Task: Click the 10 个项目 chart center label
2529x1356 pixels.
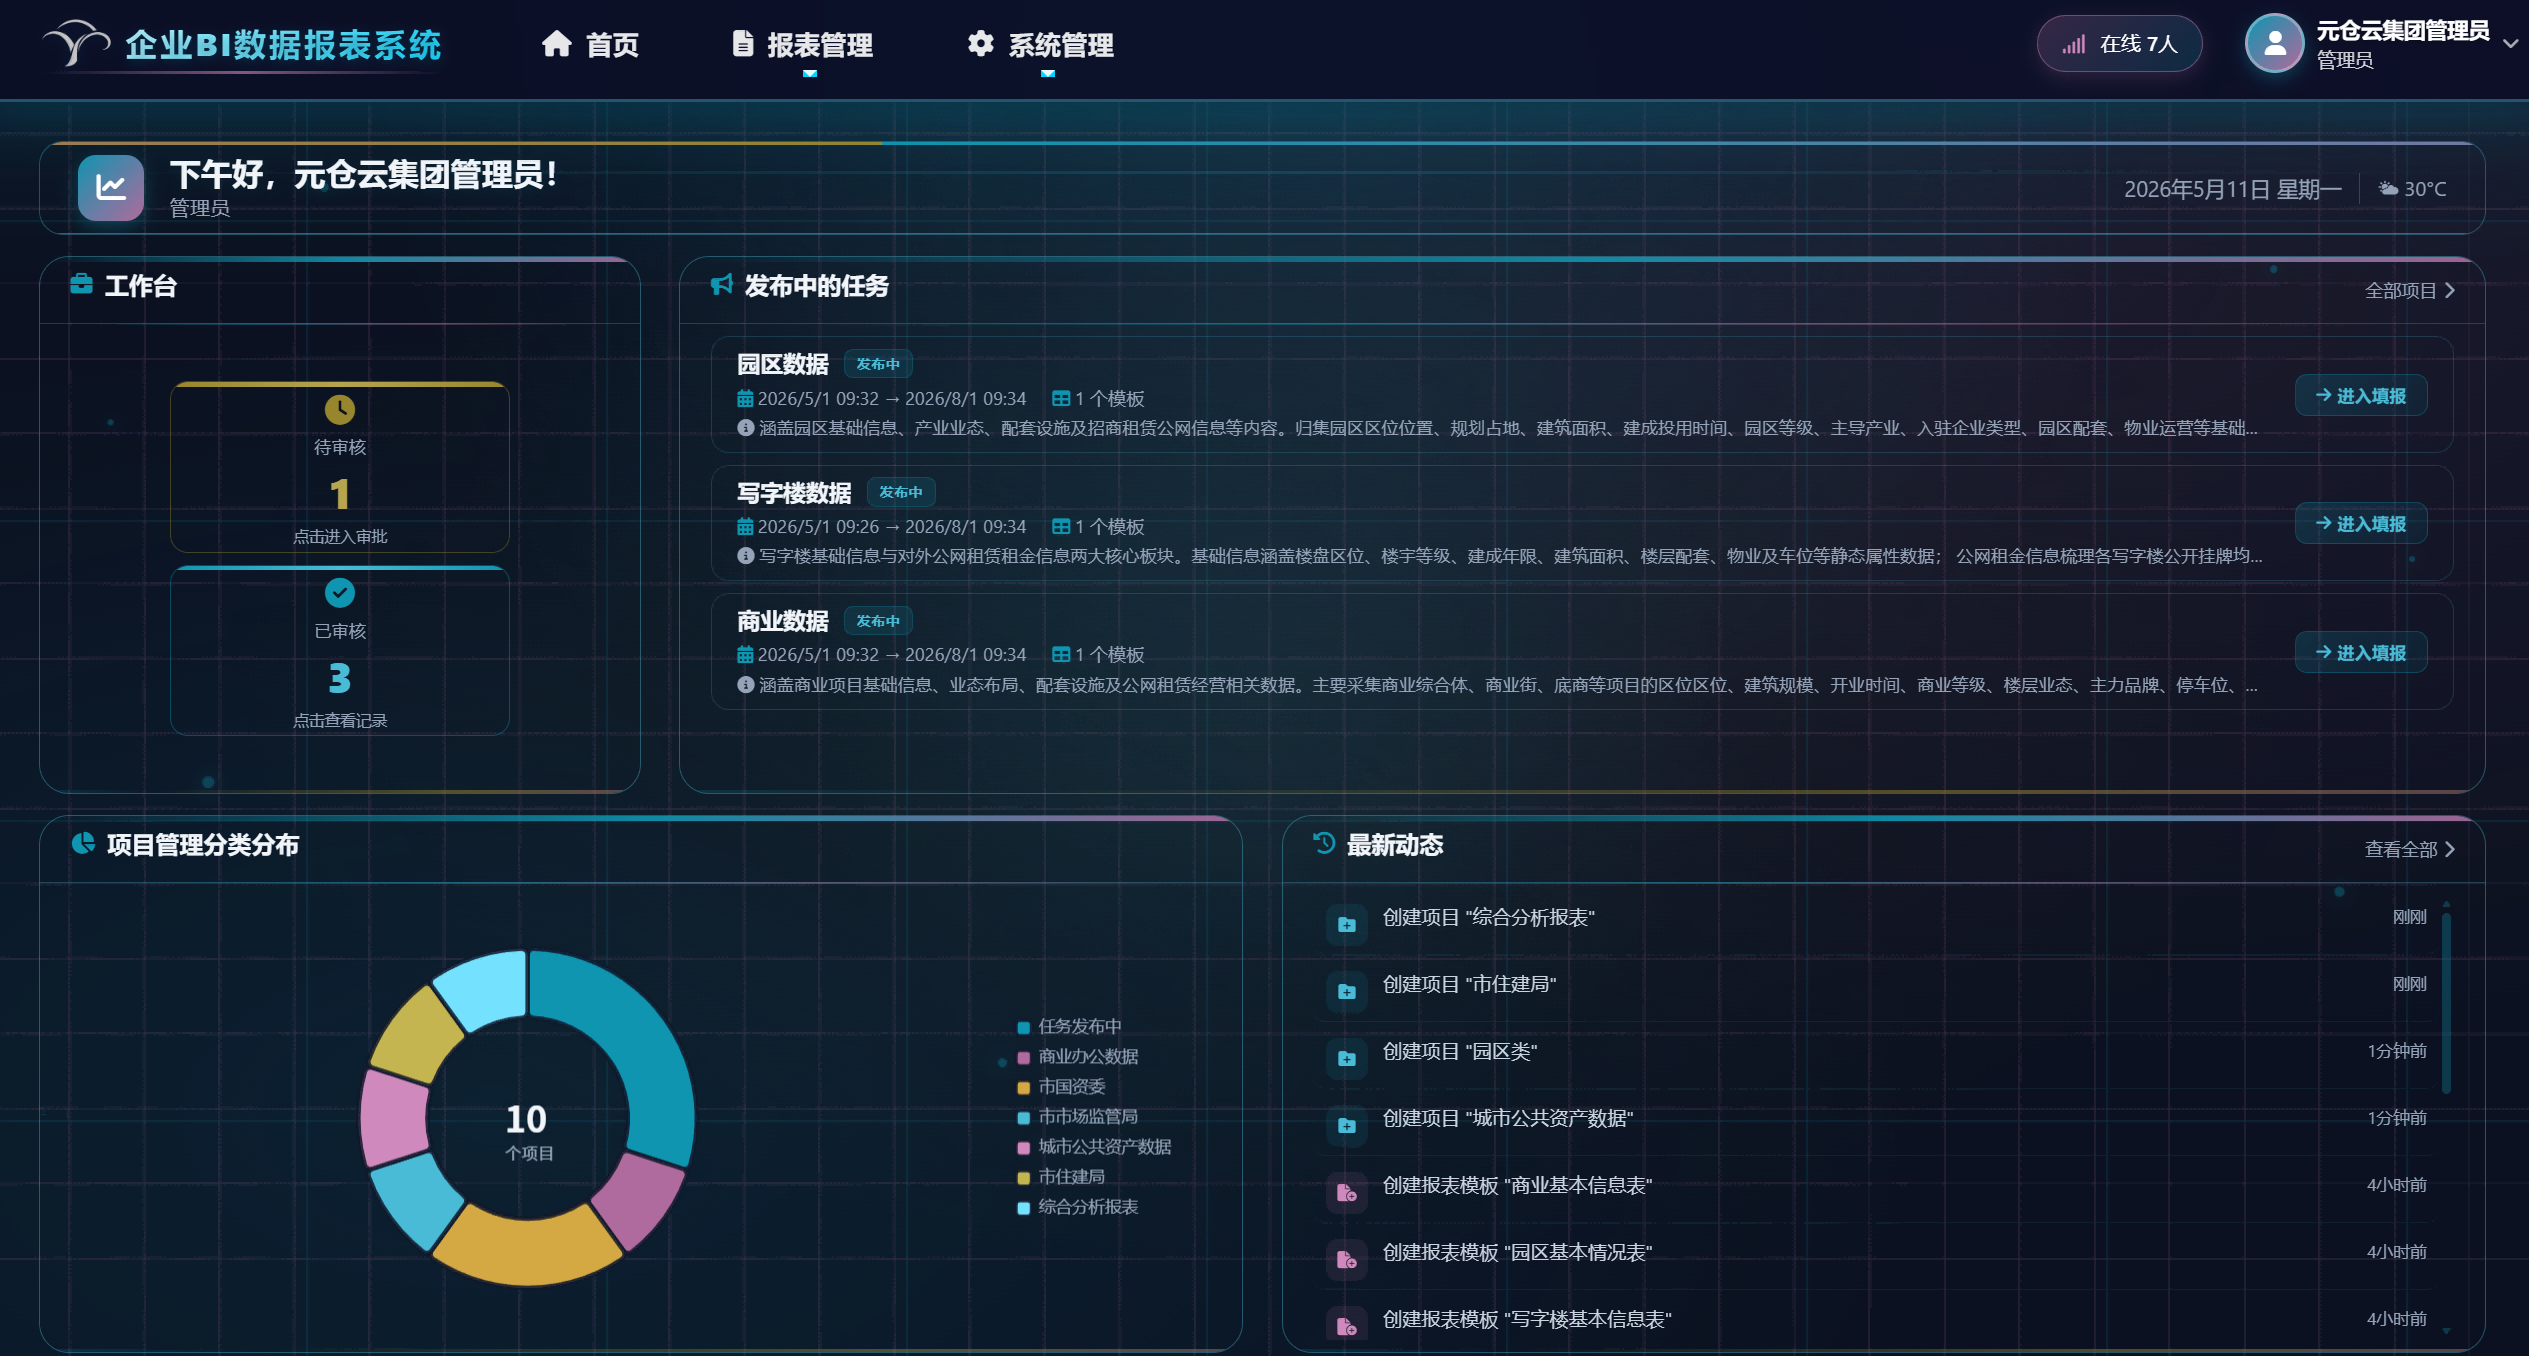Action: coord(527,1131)
